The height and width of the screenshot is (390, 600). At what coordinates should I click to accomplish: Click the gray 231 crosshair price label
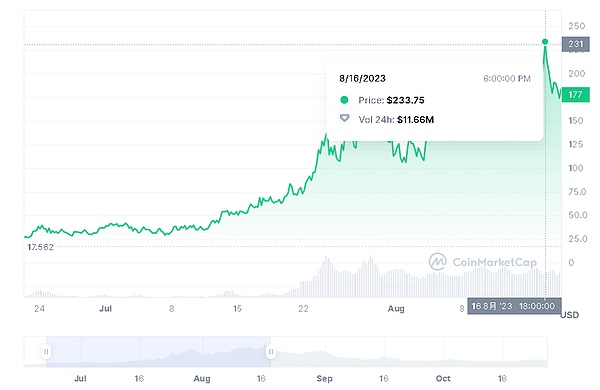tap(576, 44)
